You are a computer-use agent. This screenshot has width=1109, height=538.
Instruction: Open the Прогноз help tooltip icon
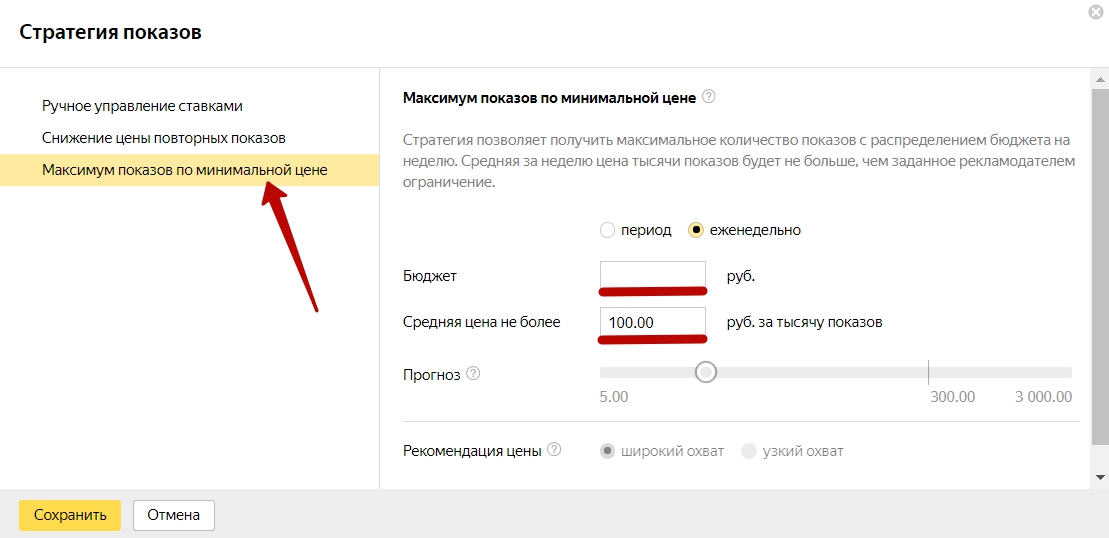(473, 374)
